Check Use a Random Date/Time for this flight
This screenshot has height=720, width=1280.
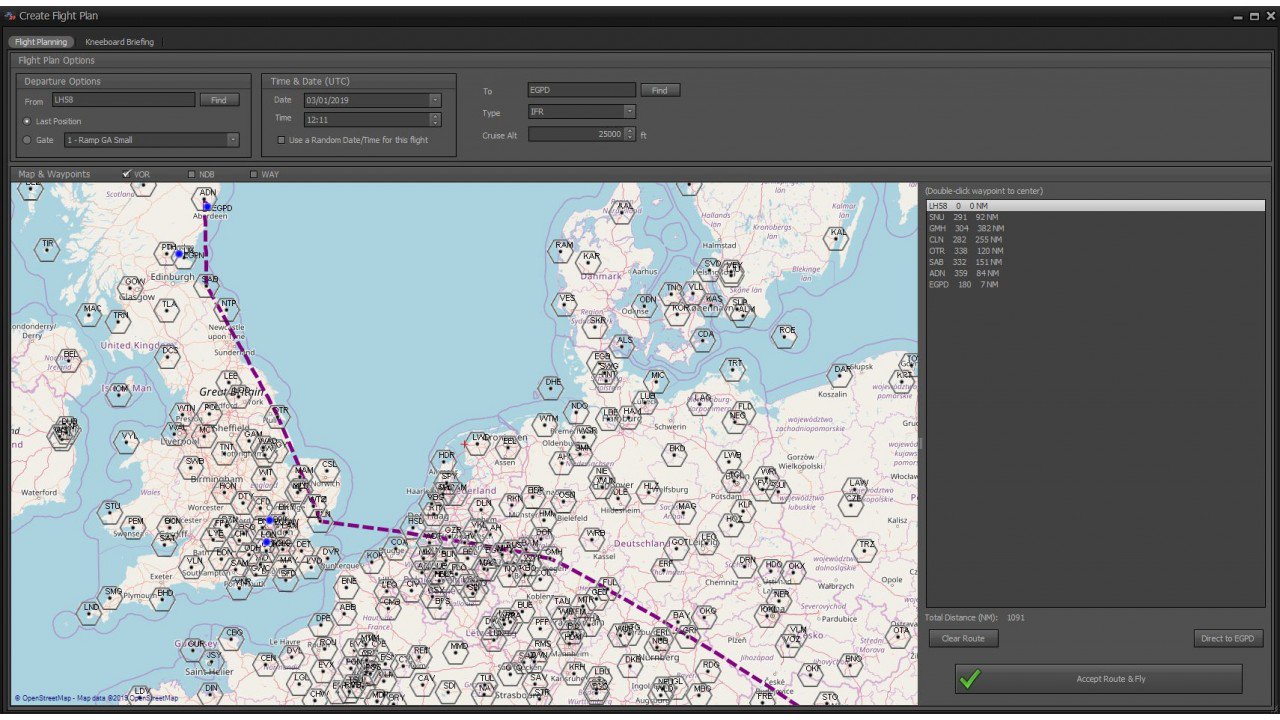pyautogui.click(x=281, y=139)
